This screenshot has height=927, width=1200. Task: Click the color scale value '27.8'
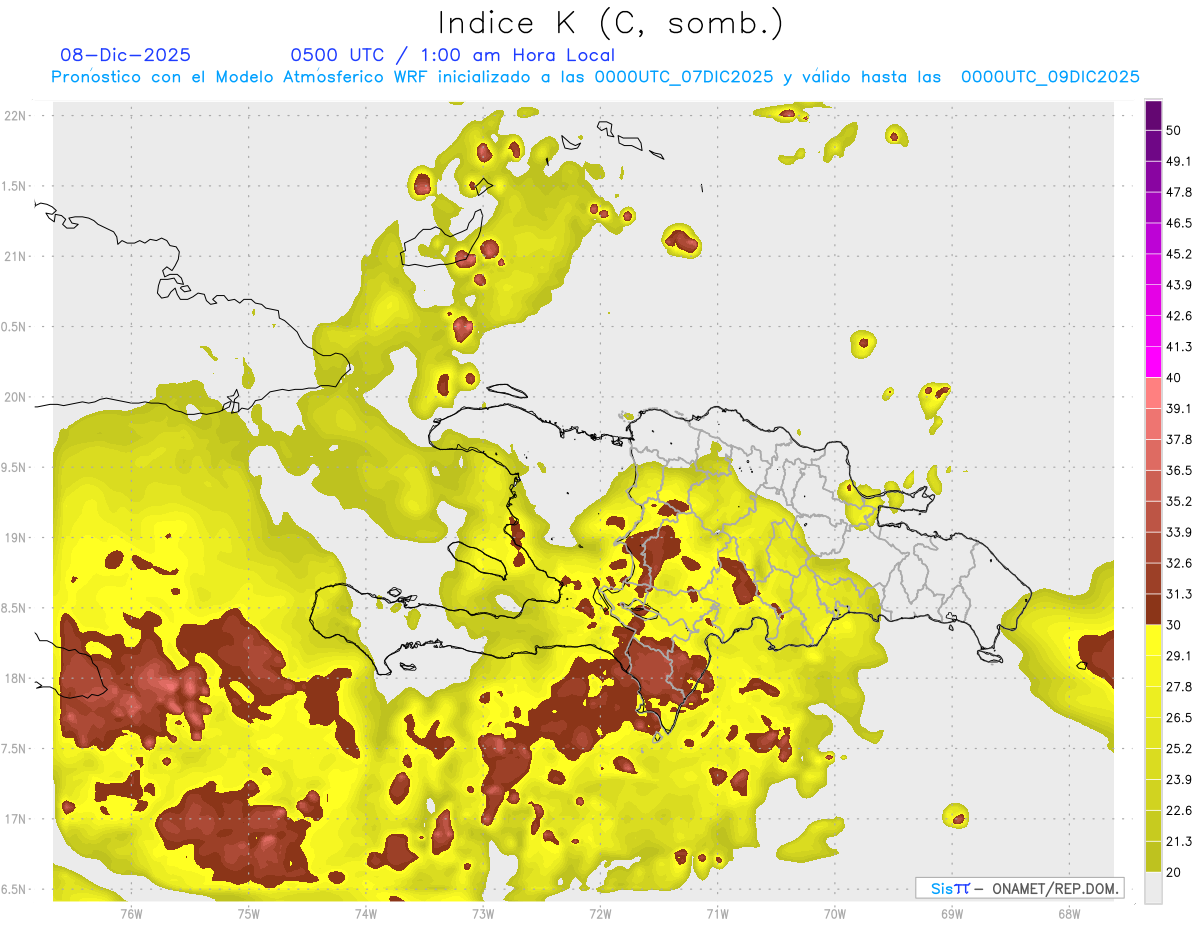click(1178, 687)
